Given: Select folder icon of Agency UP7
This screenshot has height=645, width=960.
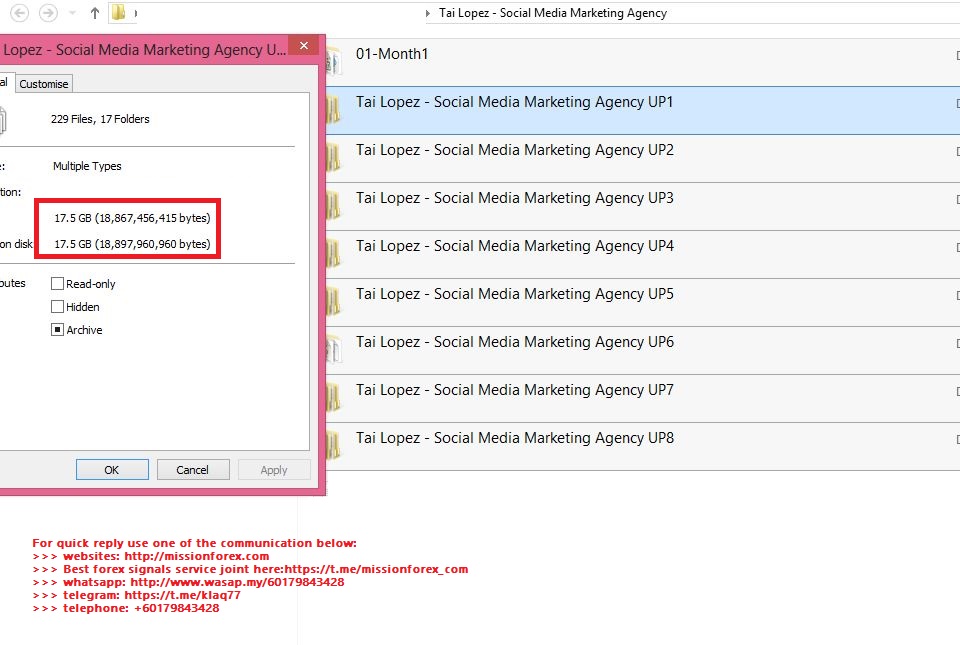Looking at the screenshot, I should 333,398.
